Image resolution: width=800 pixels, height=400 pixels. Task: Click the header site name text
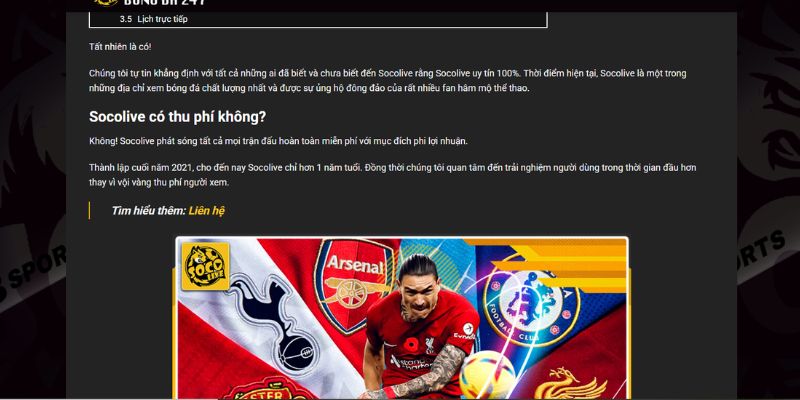164,3
